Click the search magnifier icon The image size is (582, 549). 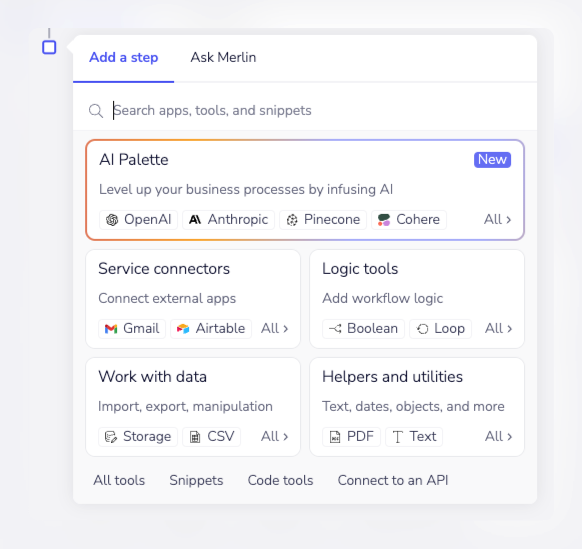pos(96,111)
